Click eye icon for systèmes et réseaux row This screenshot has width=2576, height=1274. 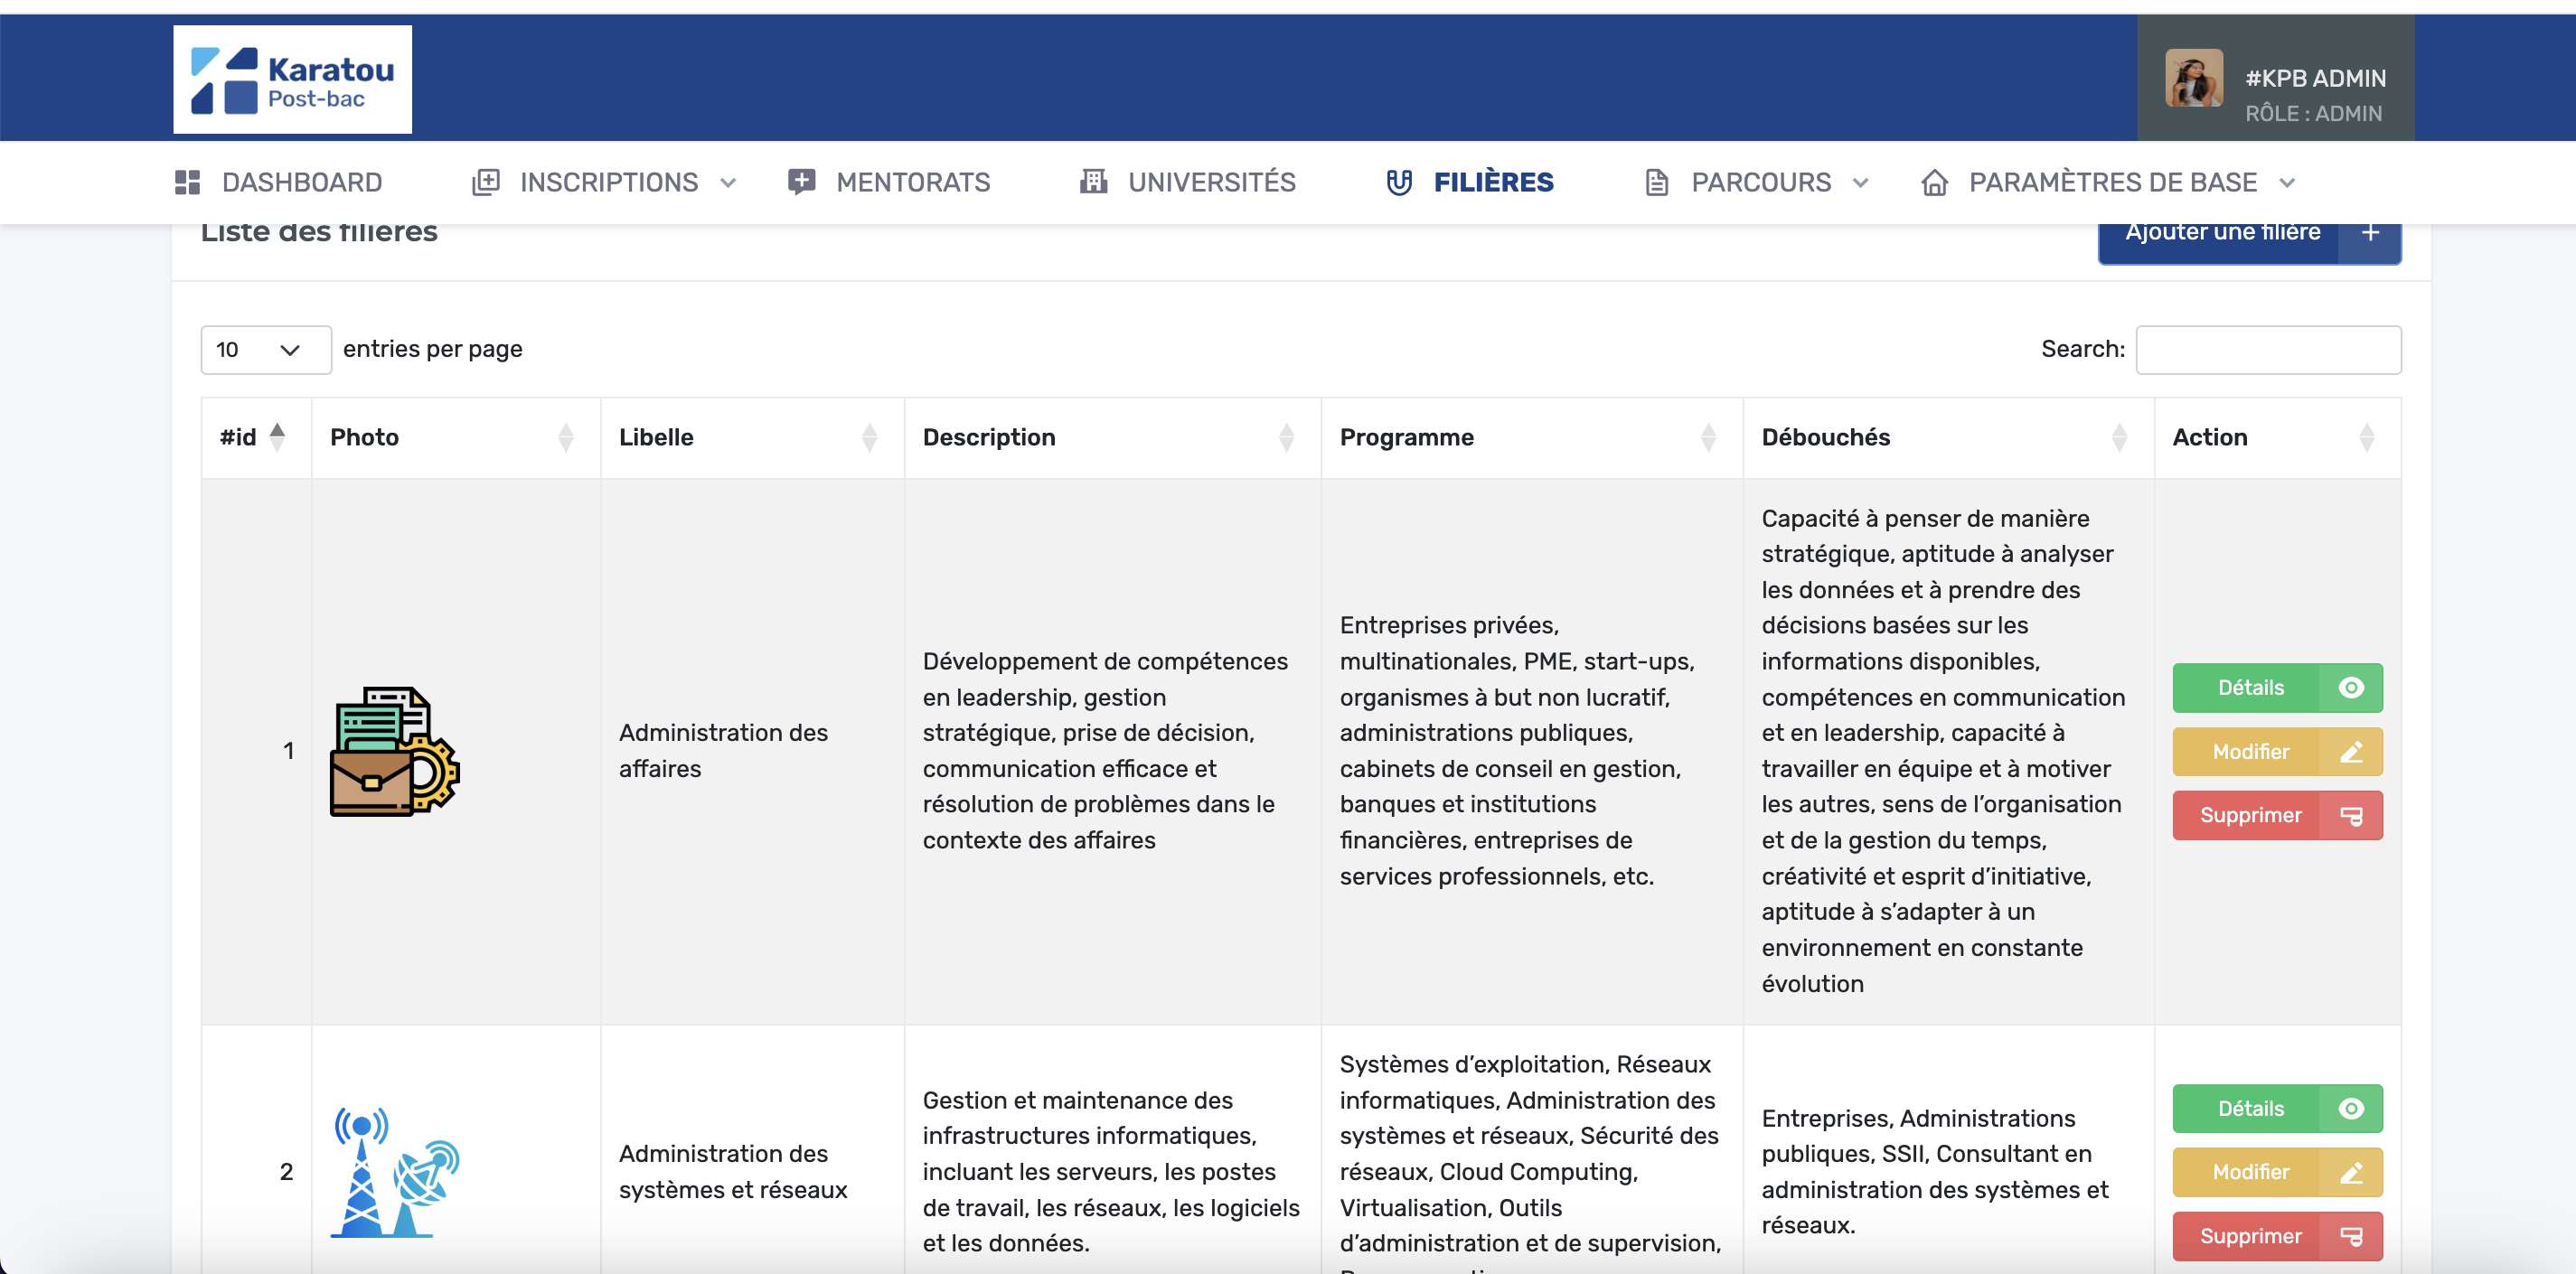coord(2351,1109)
